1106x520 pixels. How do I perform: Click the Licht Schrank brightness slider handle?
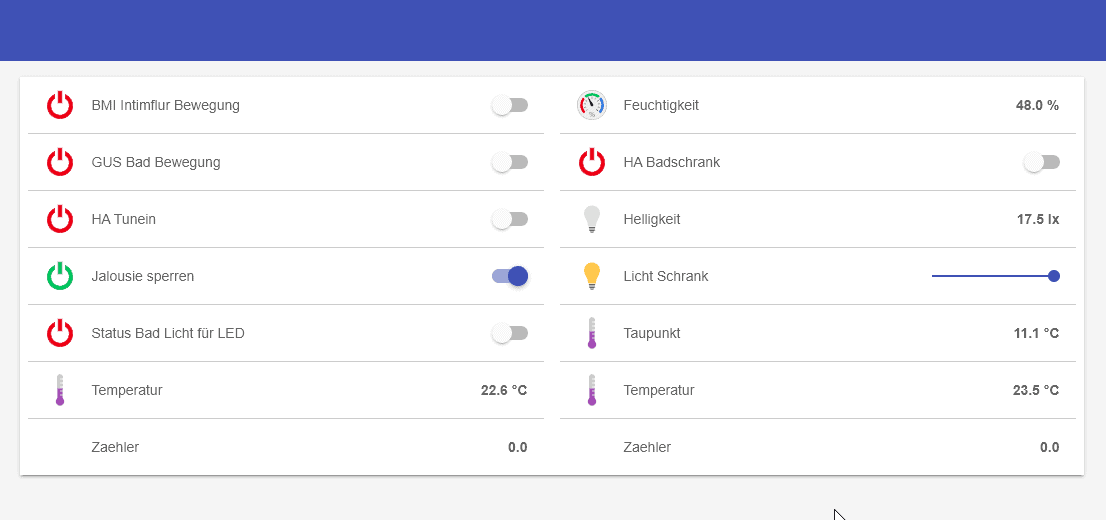1054,276
